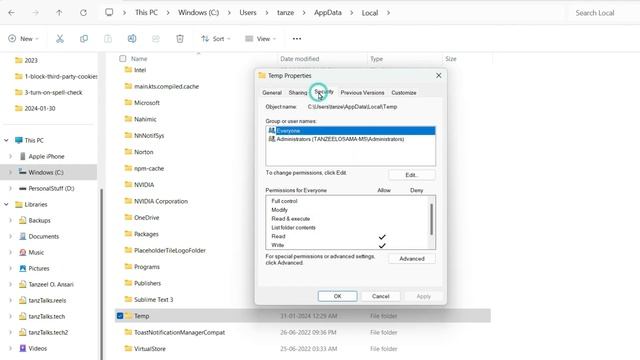Click the Copy icon in toolbar
Image resolution: width=640 pixels, height=360 pixels.
tap(84, 39)
